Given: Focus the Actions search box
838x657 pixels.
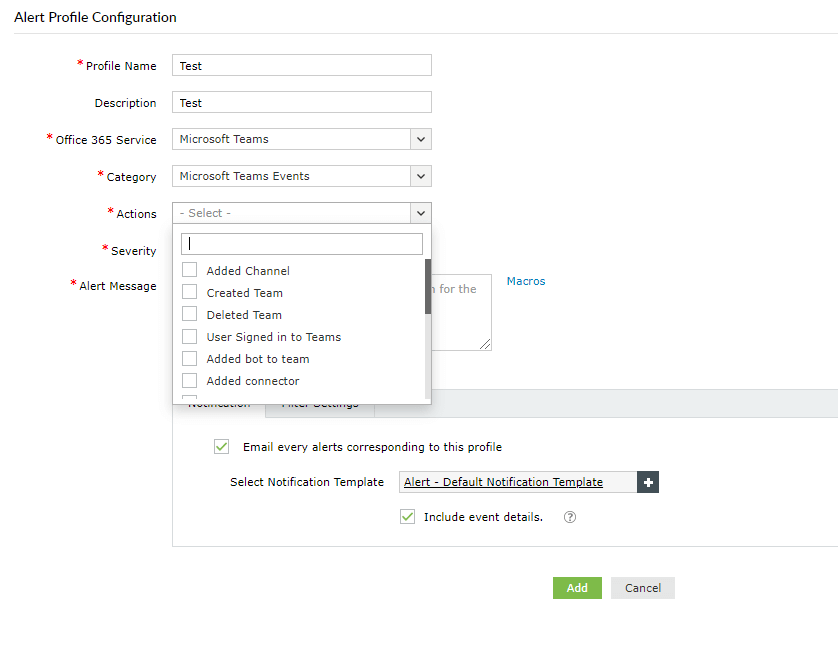Looking at the screenshot, I should (302, 244).
